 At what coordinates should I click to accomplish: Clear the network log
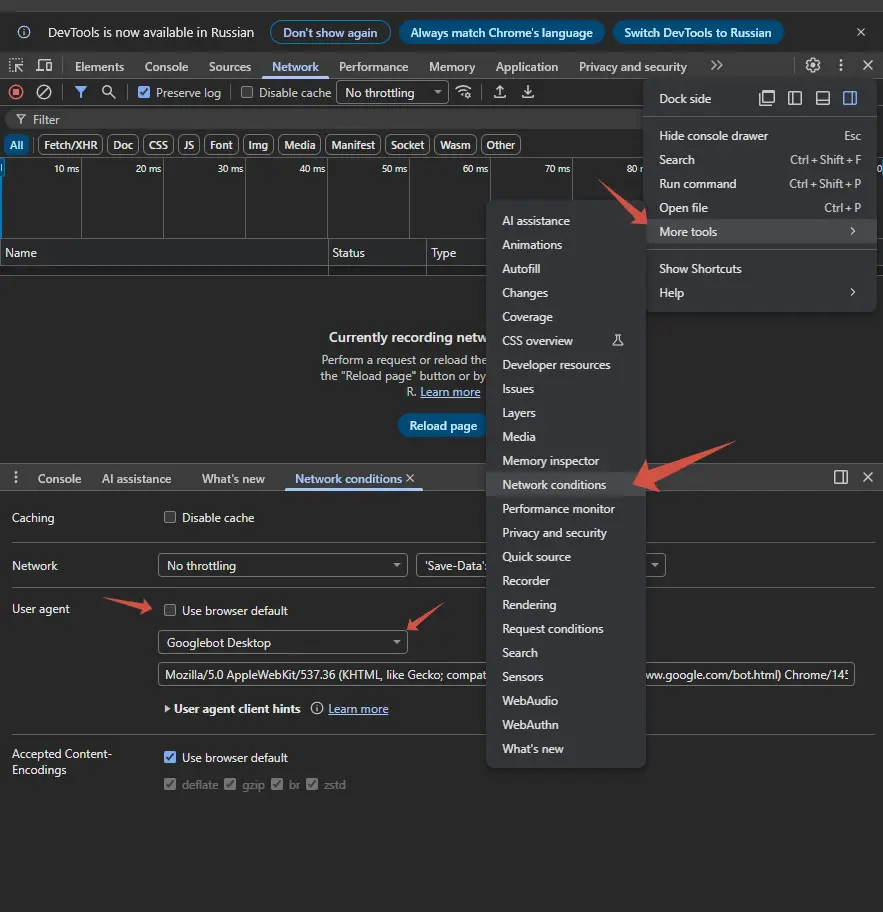click(44, 92)
